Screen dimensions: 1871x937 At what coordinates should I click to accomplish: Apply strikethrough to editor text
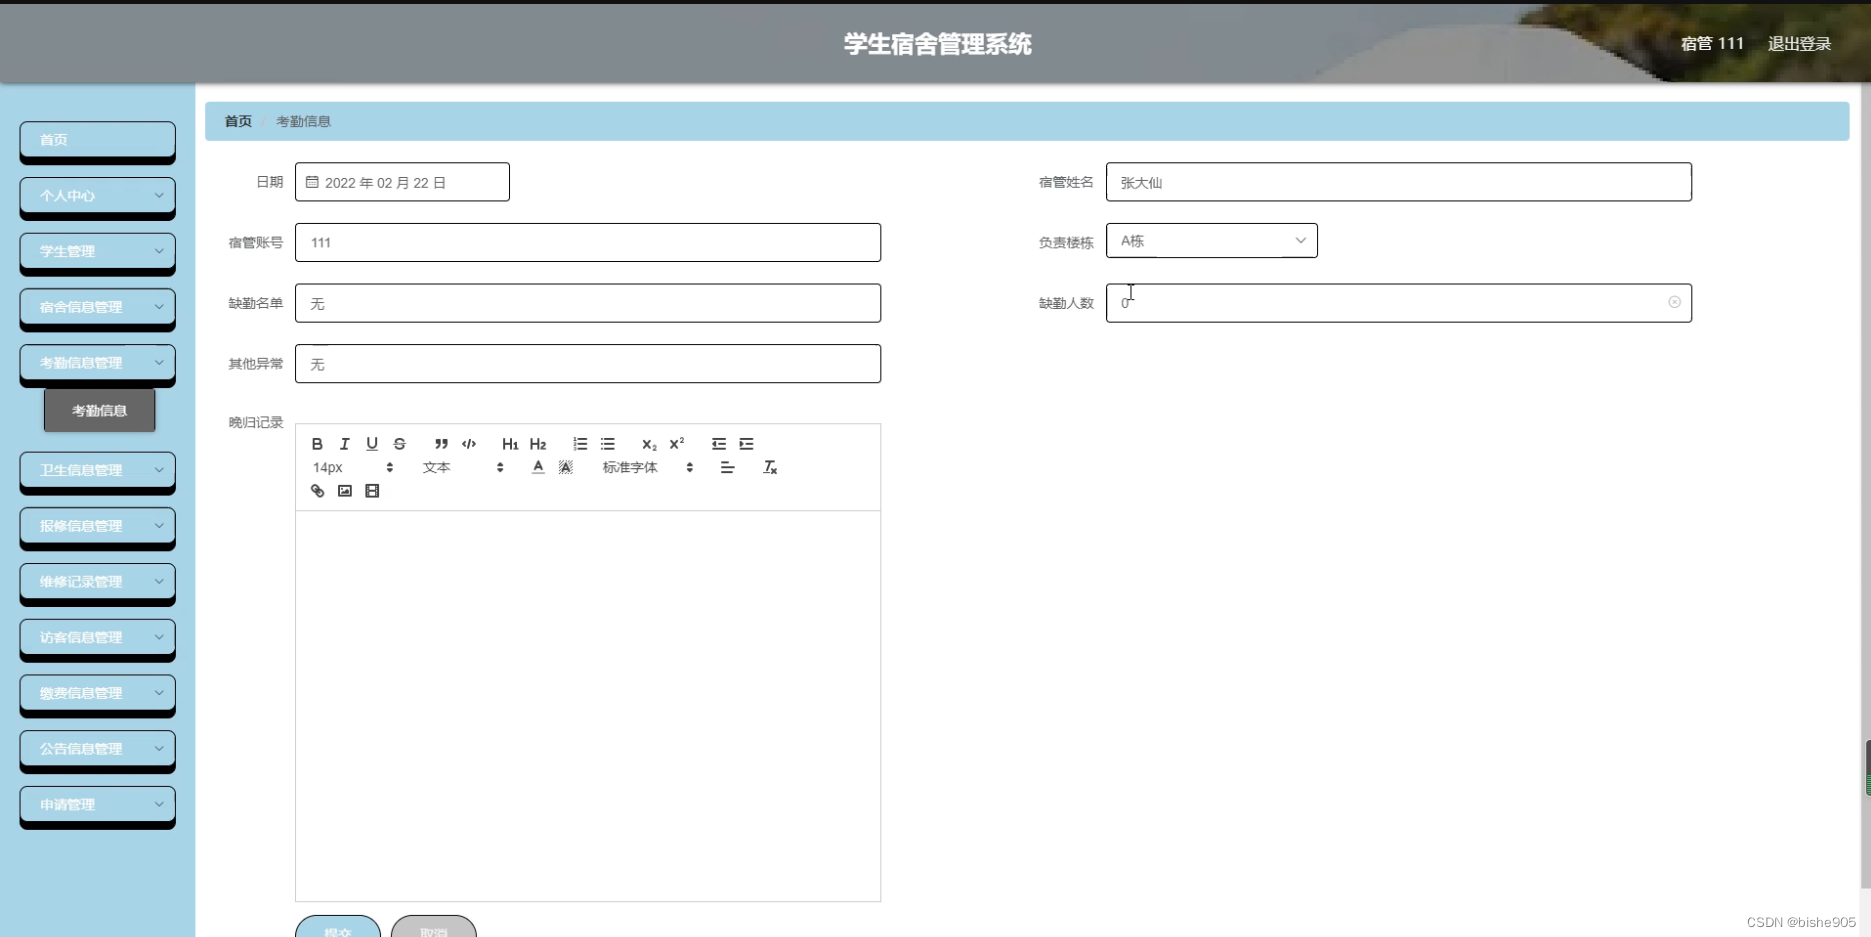point(399,444)
